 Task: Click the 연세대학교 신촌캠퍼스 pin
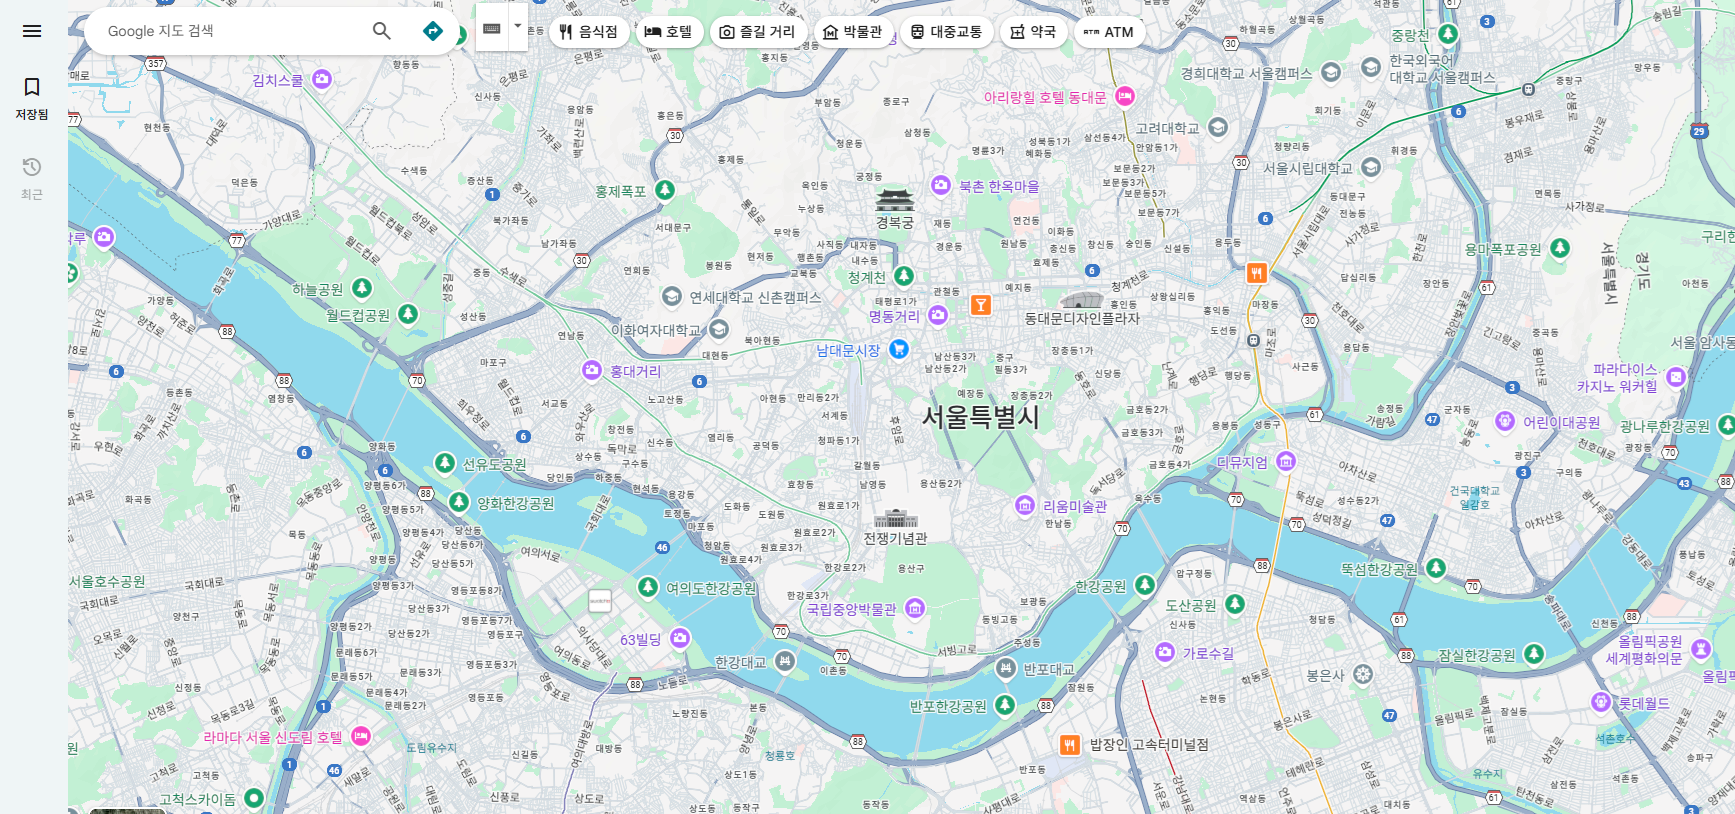(x=672, y=296)
